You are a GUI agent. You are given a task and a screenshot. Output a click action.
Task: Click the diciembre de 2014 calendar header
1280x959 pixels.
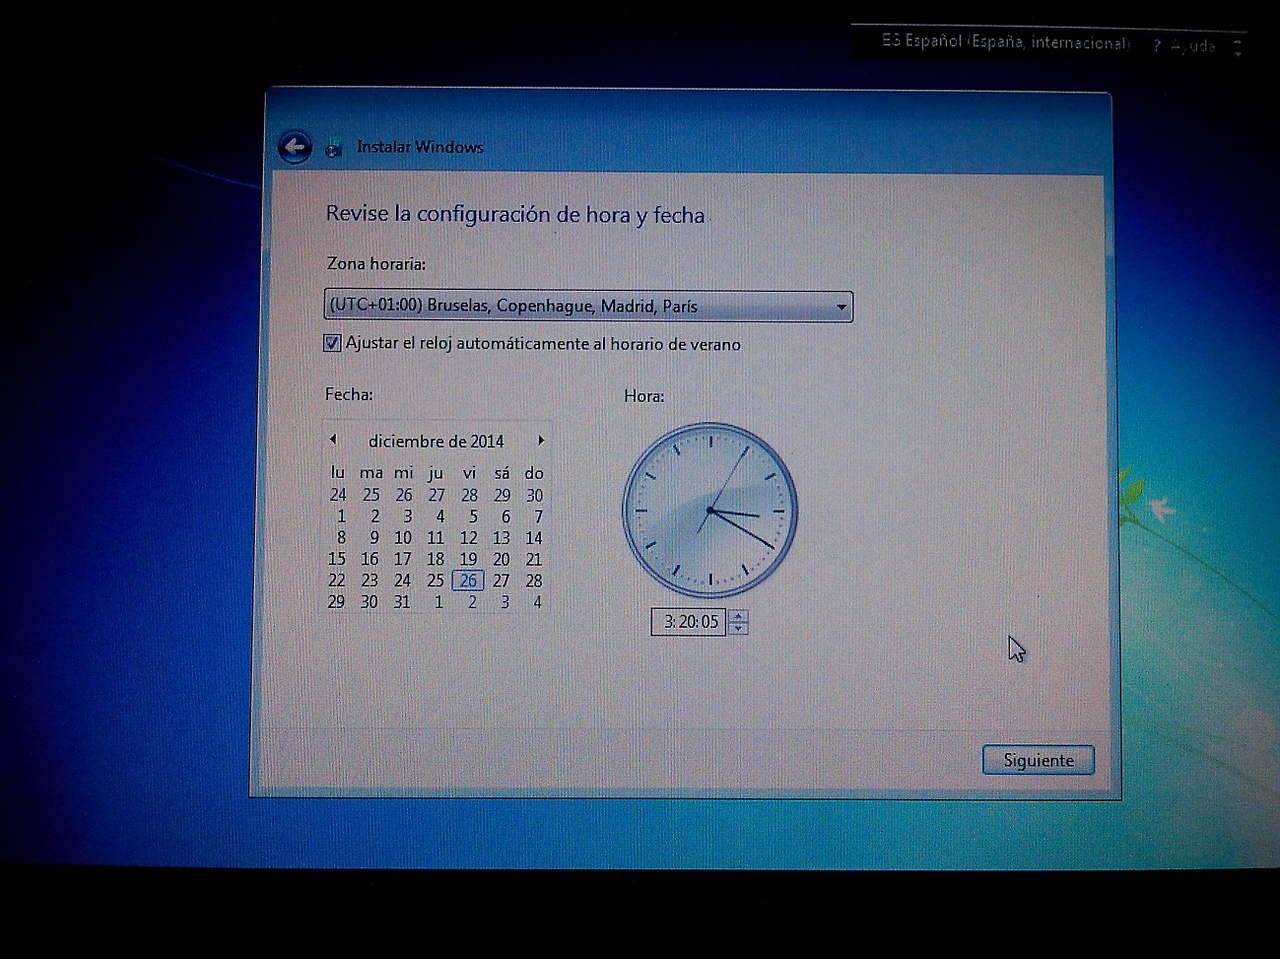pos(436,441)
